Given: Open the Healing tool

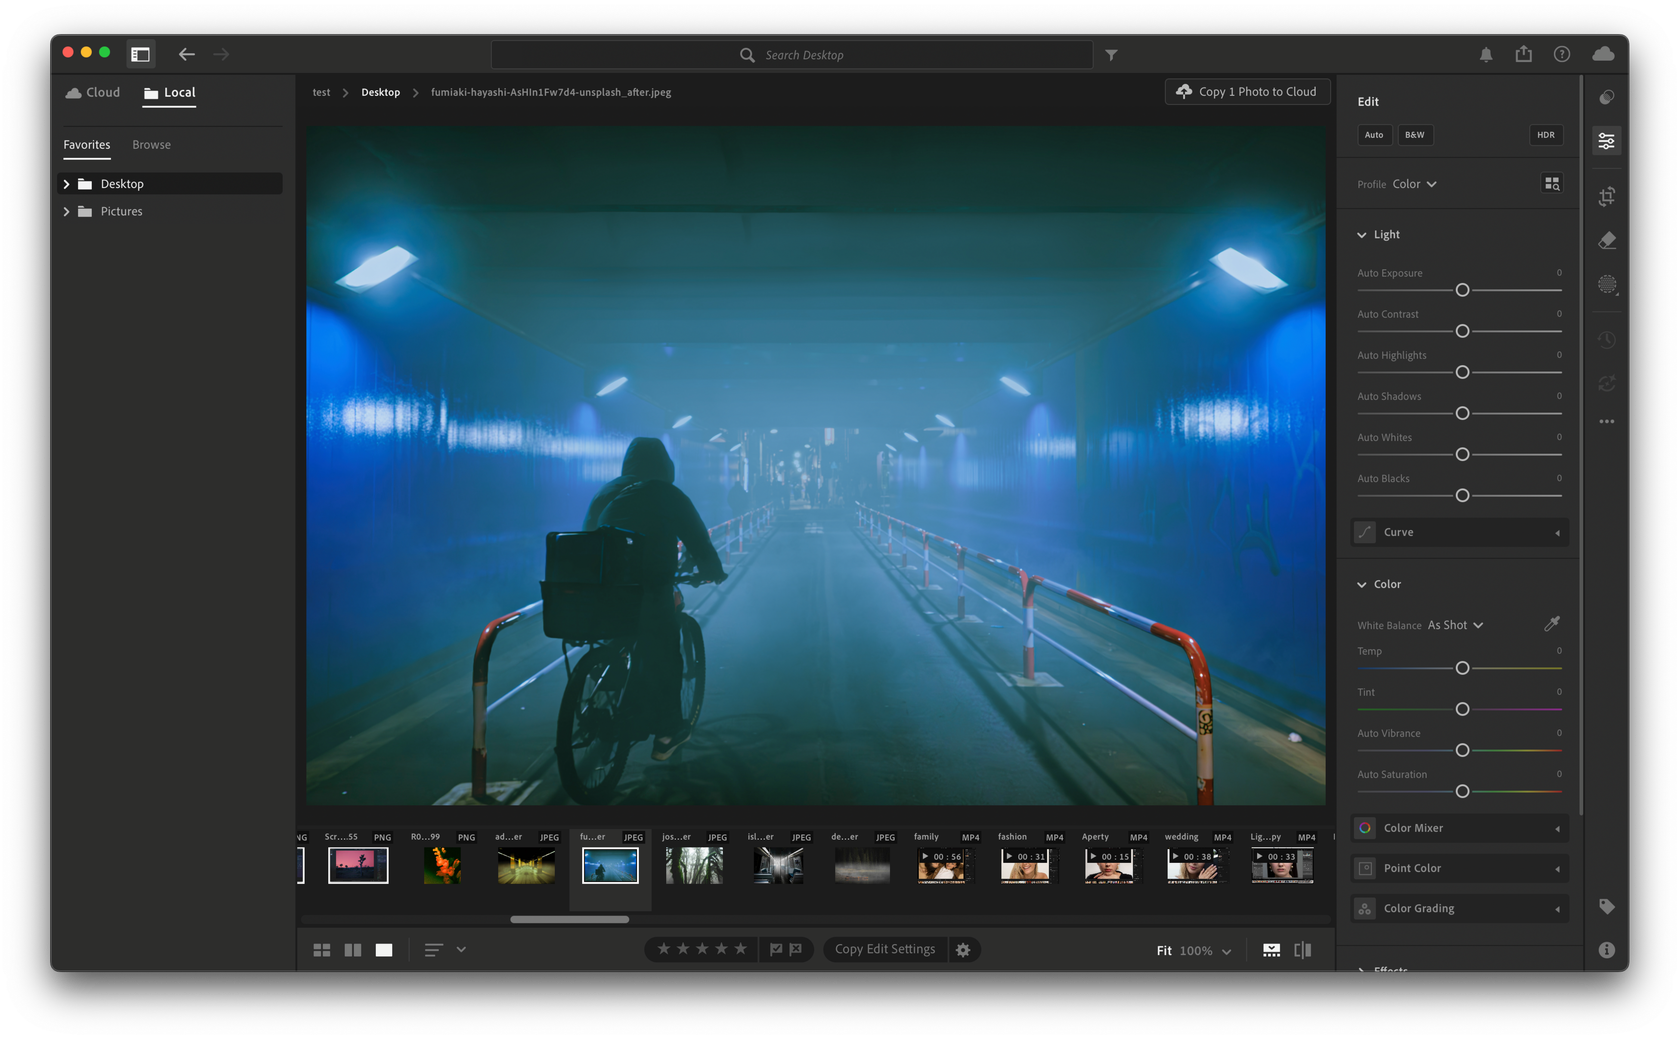Looking at the screenshot, I should click(1607, 240).
